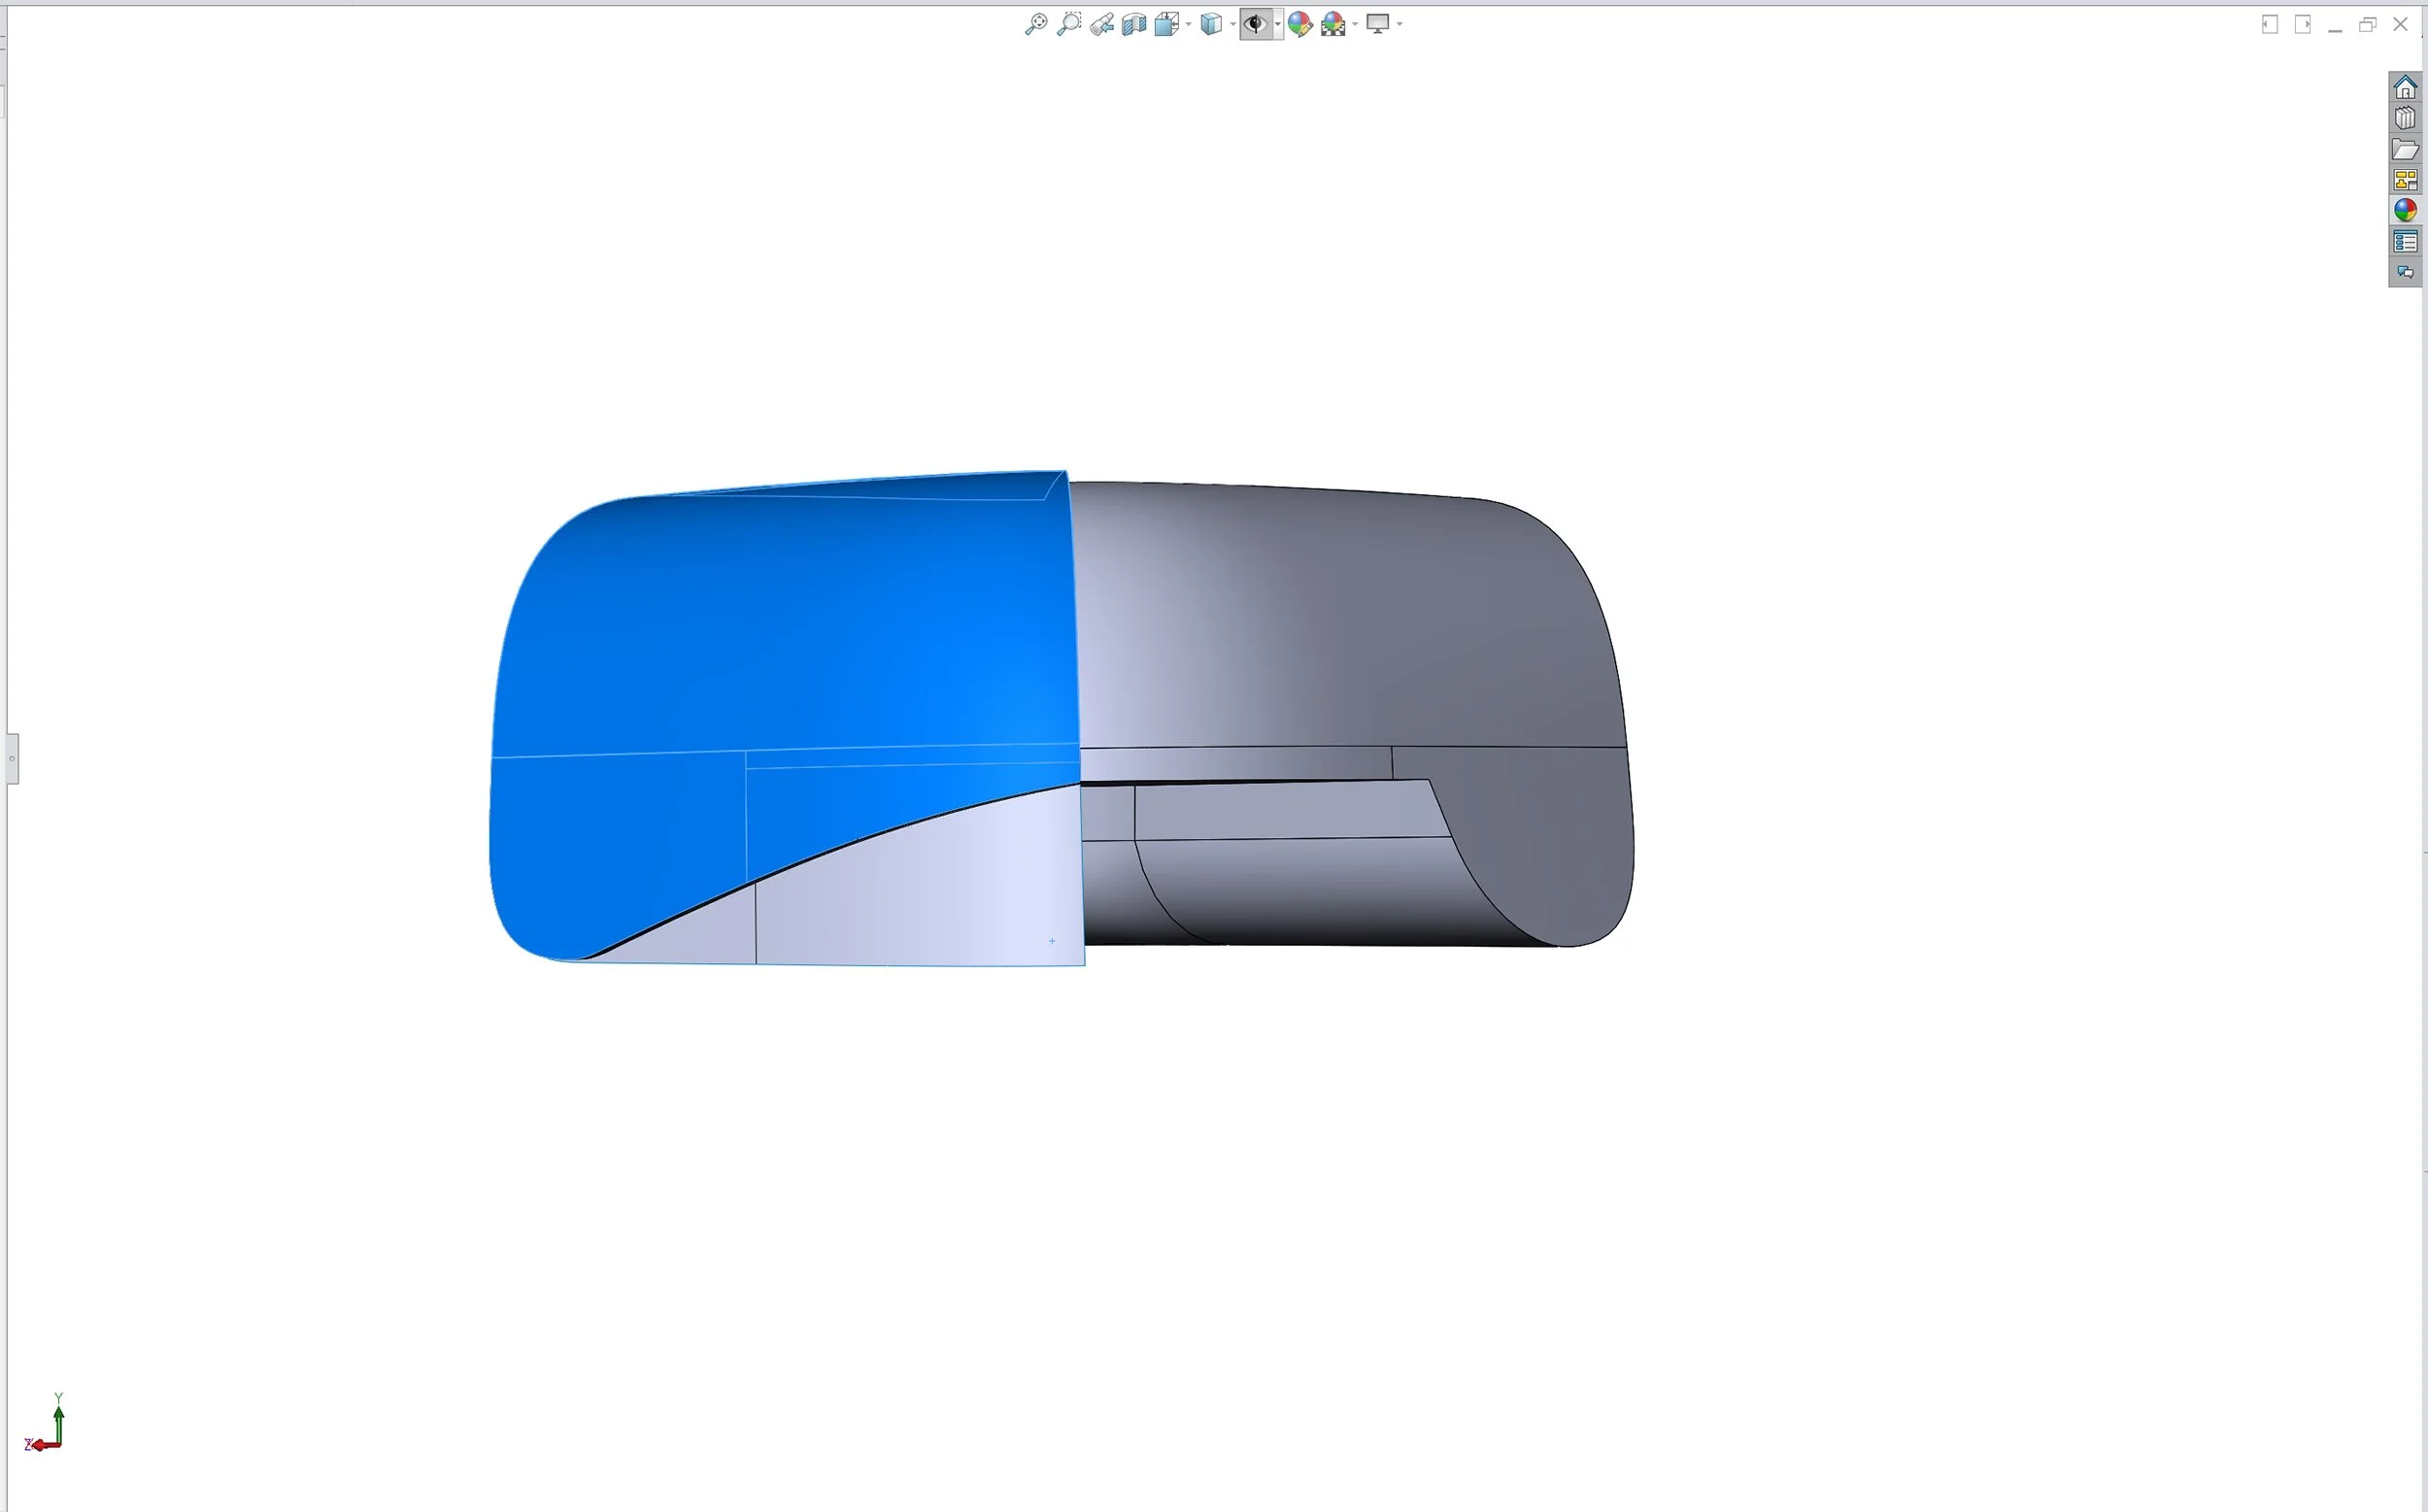The height and width of the screenshot is (1512, 2428).
Task: Open Custom Properties list tab
Action: click(x=2405, y=242)
